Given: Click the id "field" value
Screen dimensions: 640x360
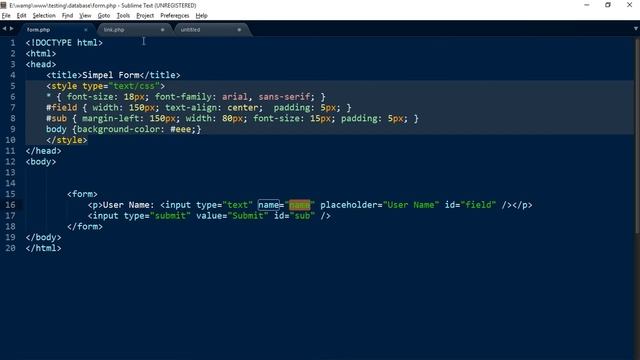Looking at the screenshot, I should click(478, 205).
